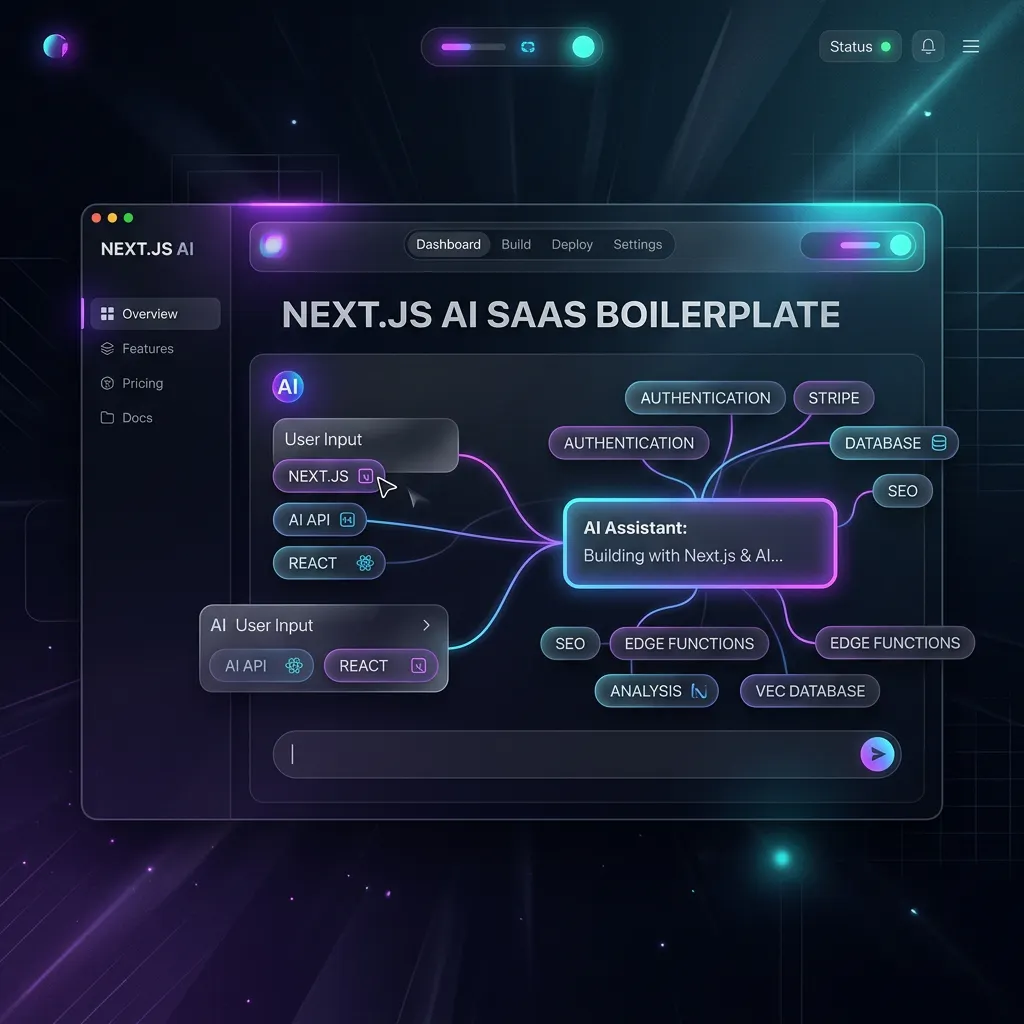Open the hamburger menu at top right
Image resolution: width=1024 pixels, height=1024 pixels.
[x=970, y=46]
